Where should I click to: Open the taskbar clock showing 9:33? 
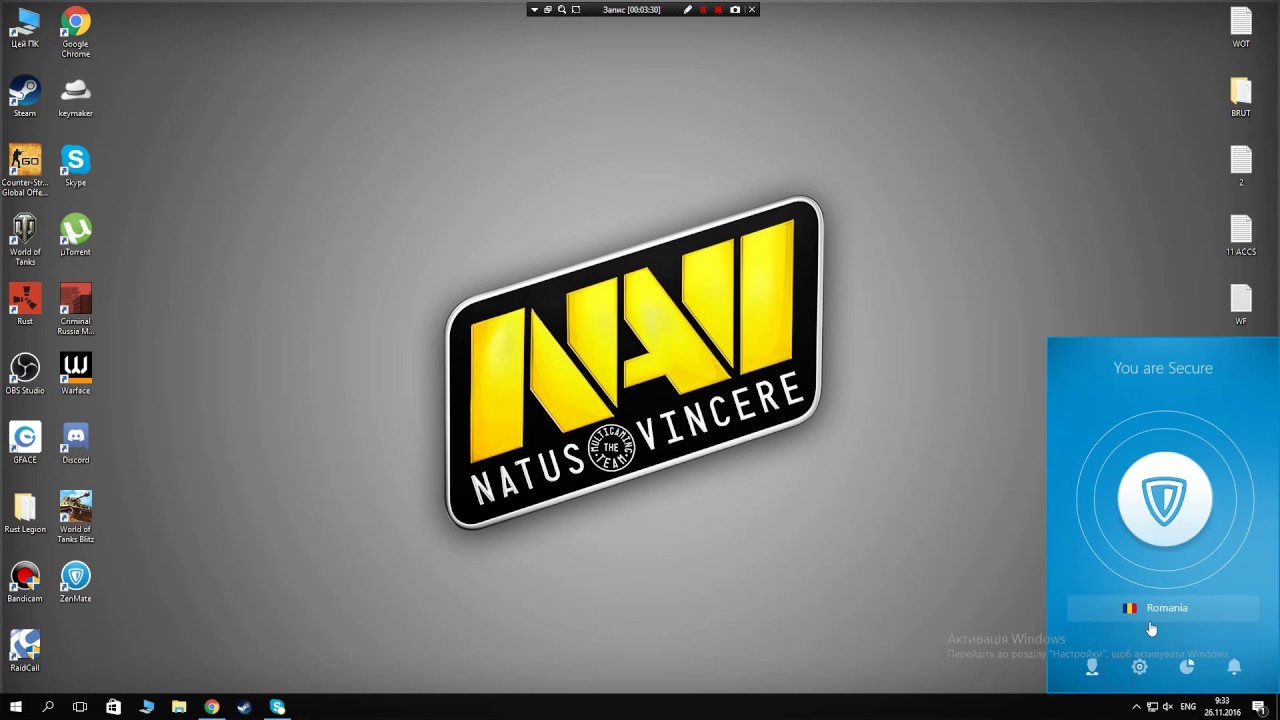(1222, 707)
